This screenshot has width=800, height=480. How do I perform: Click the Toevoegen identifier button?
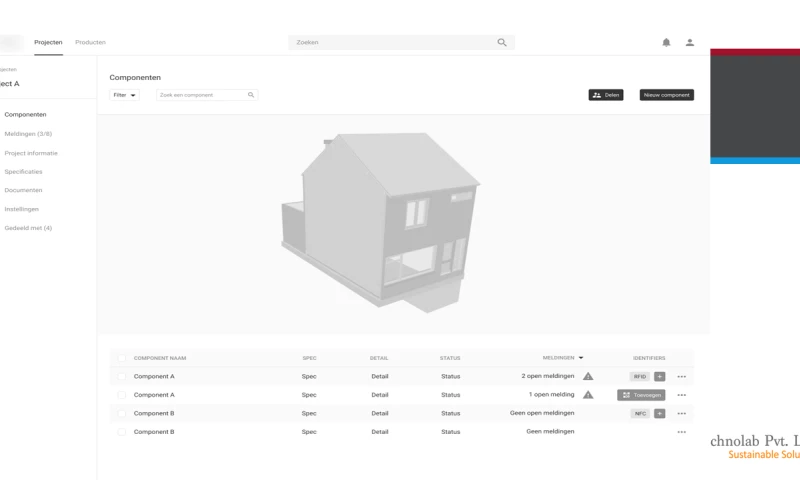[641, 395]
